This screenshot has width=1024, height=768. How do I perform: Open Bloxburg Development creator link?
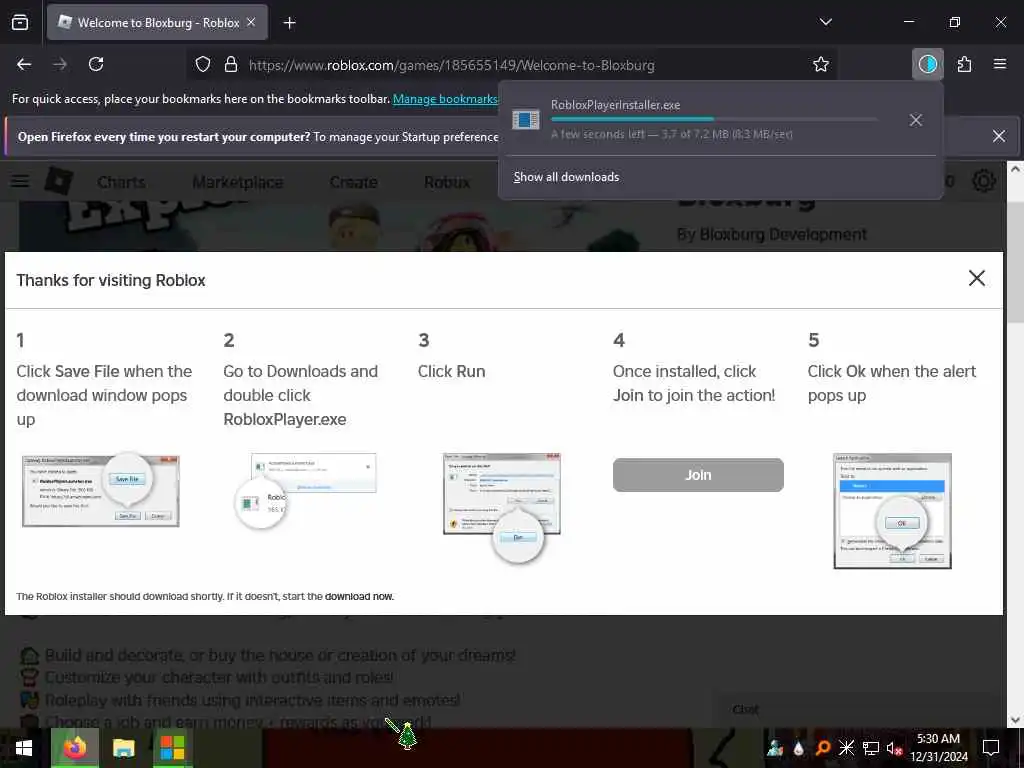(782, 234)
